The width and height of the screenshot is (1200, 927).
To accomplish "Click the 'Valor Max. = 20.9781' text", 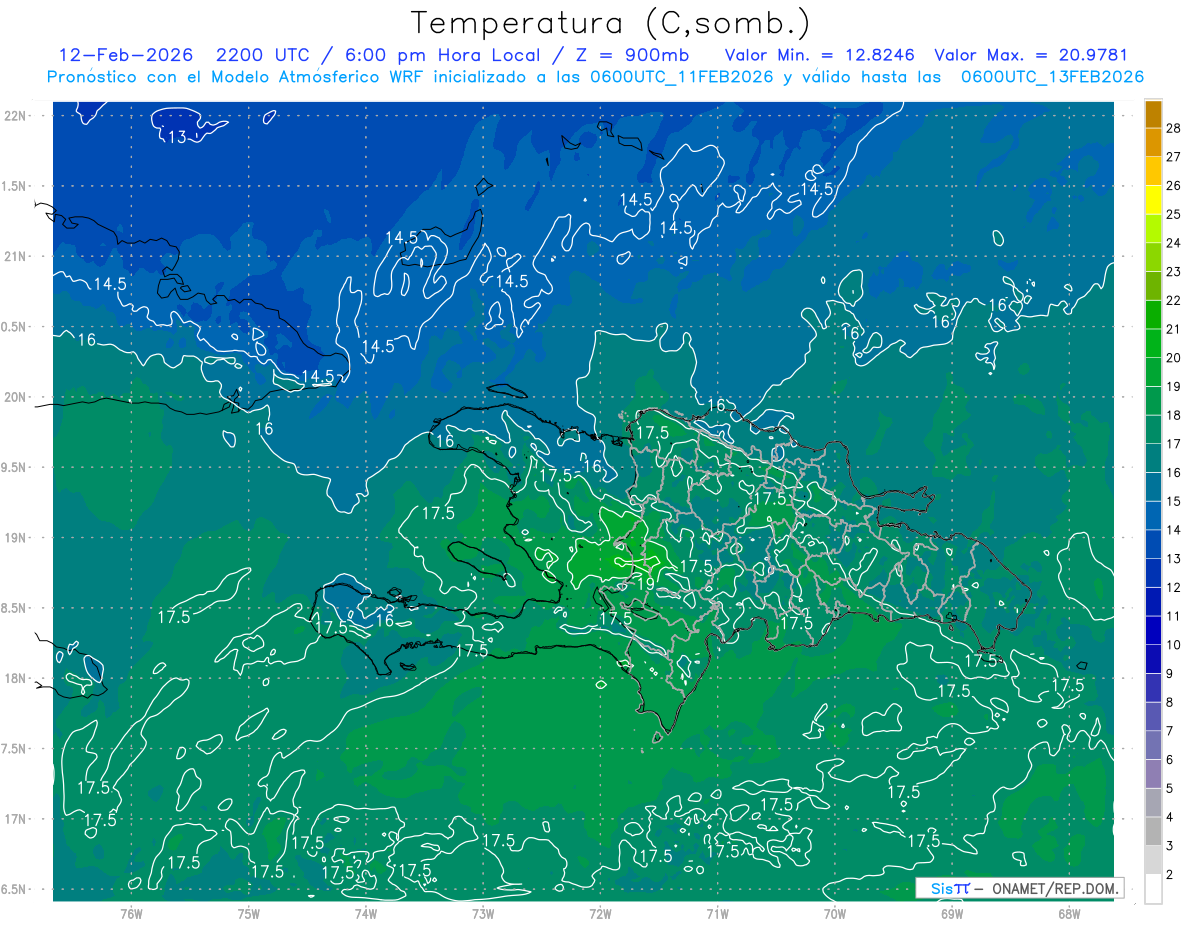I will click(x=1030, y=55).
